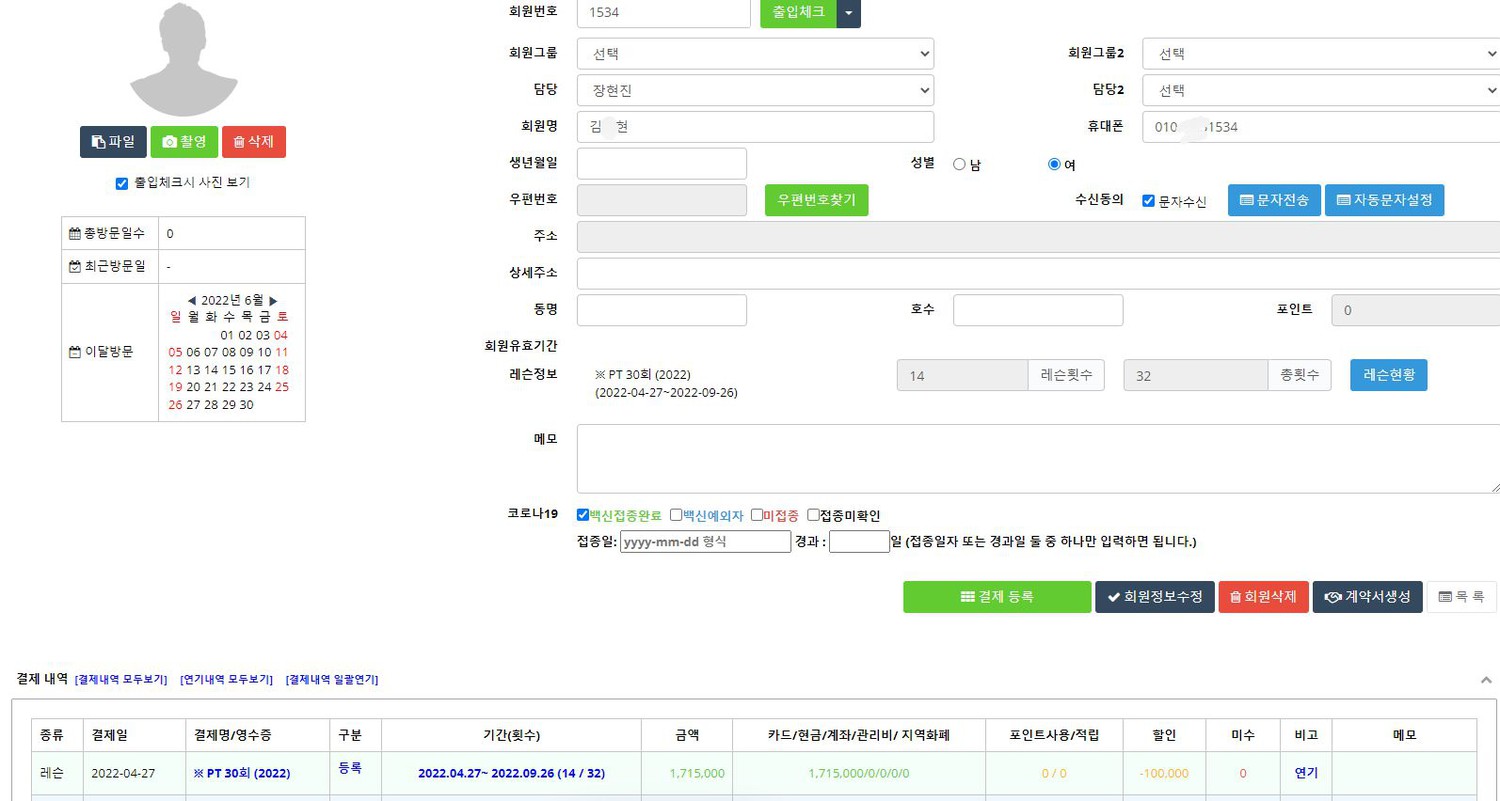Go to previous month in visit calendar
Screen dimensions: 1500x801
(192, 300)
